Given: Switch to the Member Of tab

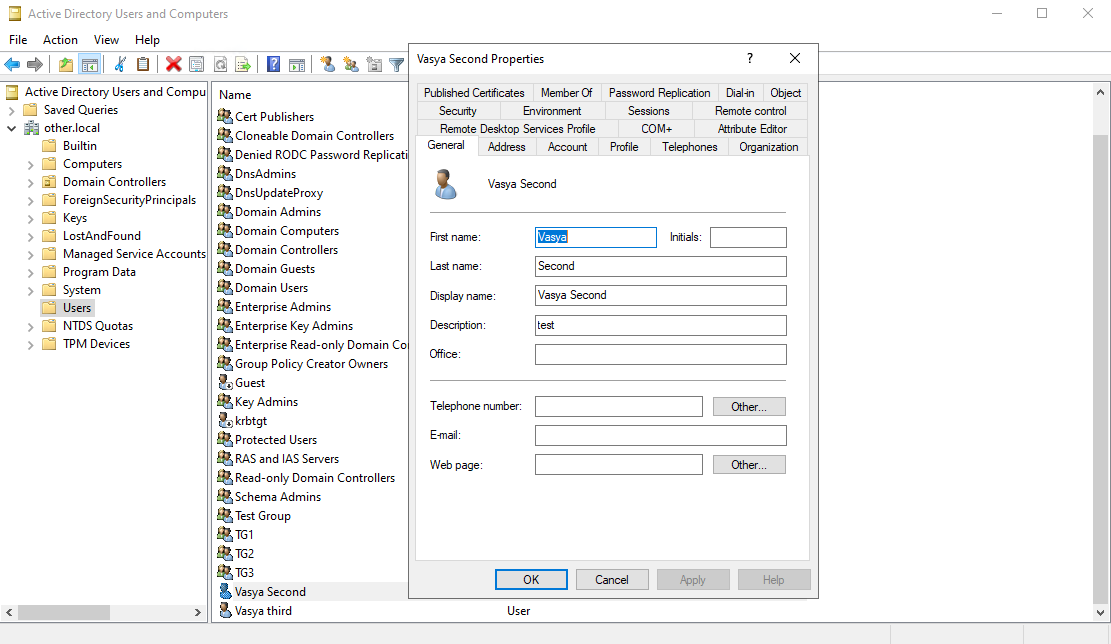Looking at the screenshot, I should click(x=566, y=93).
